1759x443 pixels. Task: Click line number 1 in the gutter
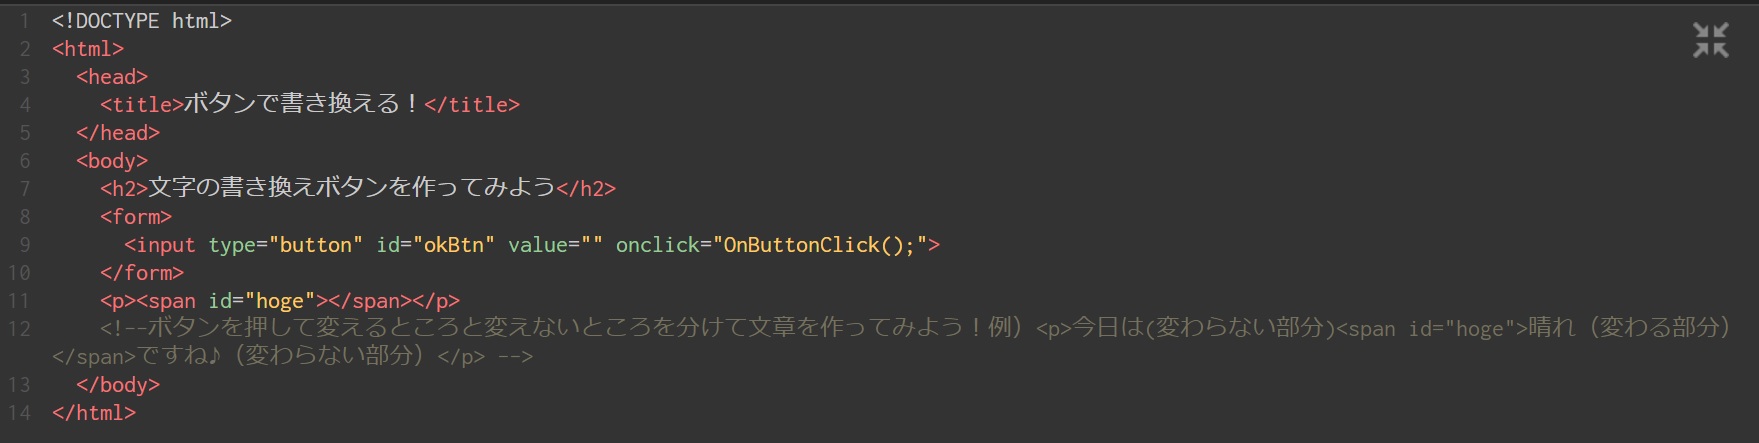24,21
